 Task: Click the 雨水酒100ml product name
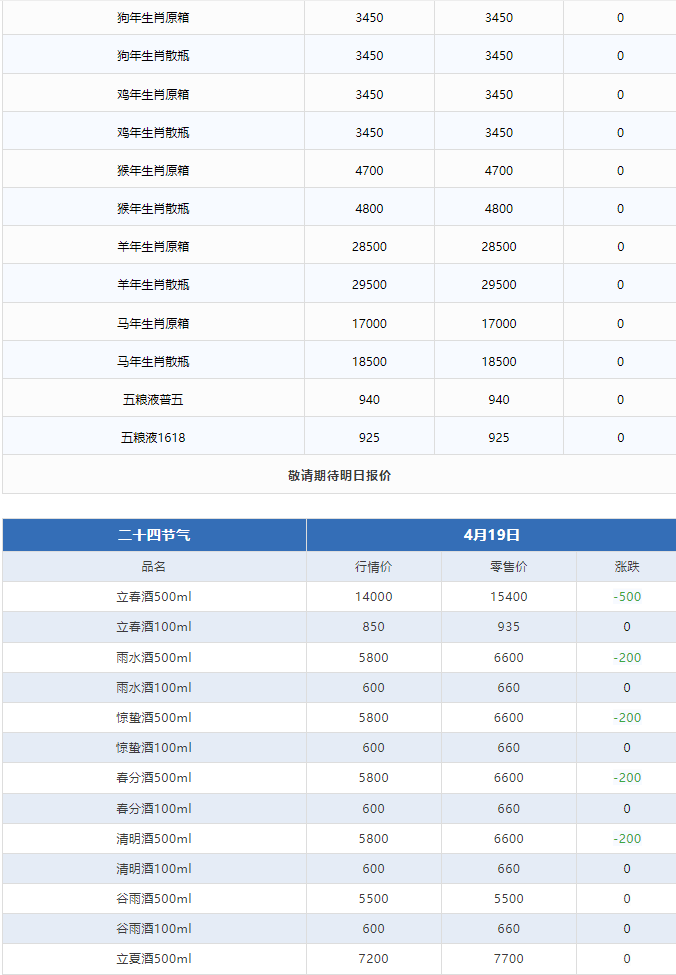(154, 687)
